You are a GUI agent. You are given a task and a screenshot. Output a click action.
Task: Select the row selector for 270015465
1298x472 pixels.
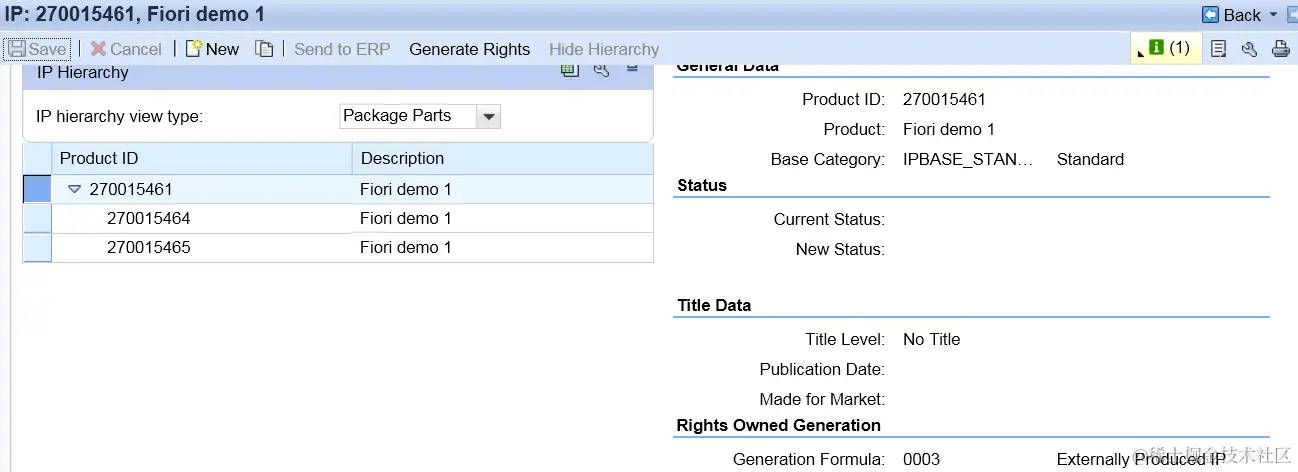pos(37,247)
